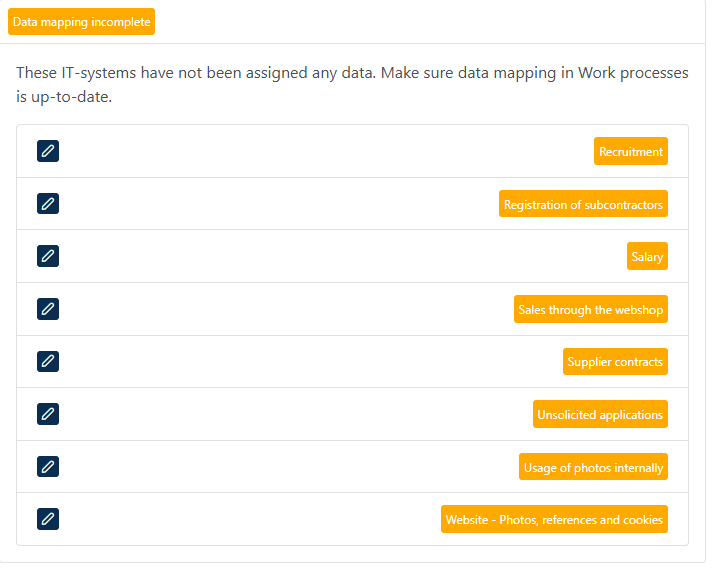This screenshot has height=576, width=720.
Task: Select the Sales through the webshop tag
Action: 591,309
